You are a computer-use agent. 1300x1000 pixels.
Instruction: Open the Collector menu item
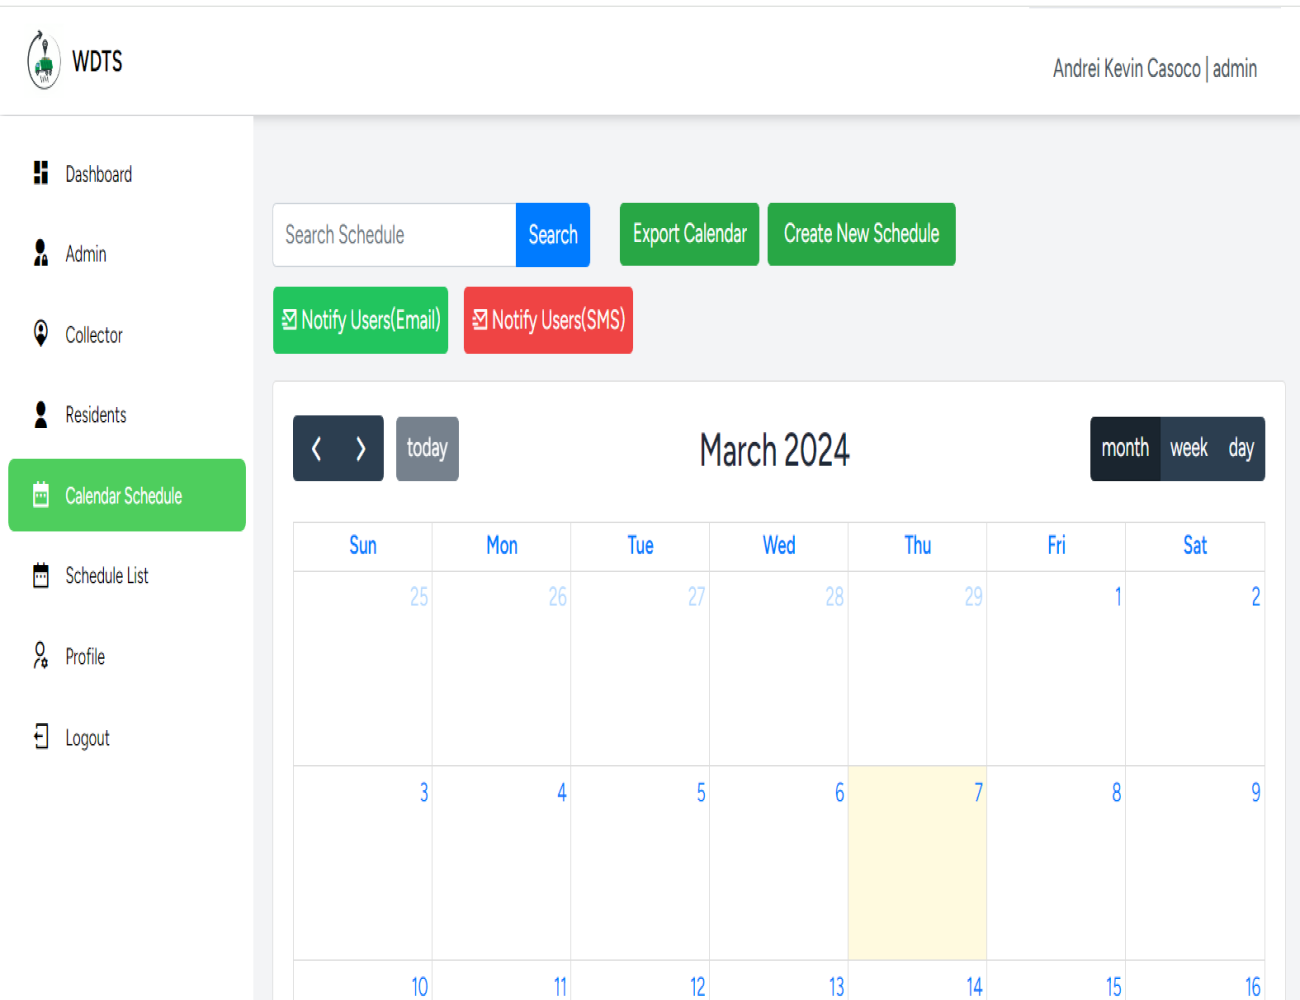[127, 335]
